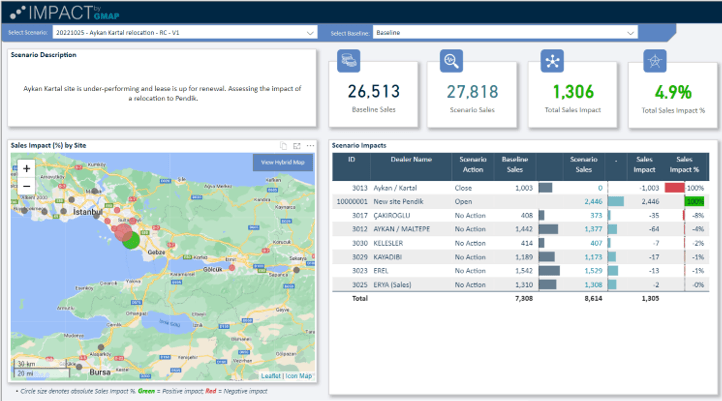Click the Total Sales Impact network icon

[551, 62]
